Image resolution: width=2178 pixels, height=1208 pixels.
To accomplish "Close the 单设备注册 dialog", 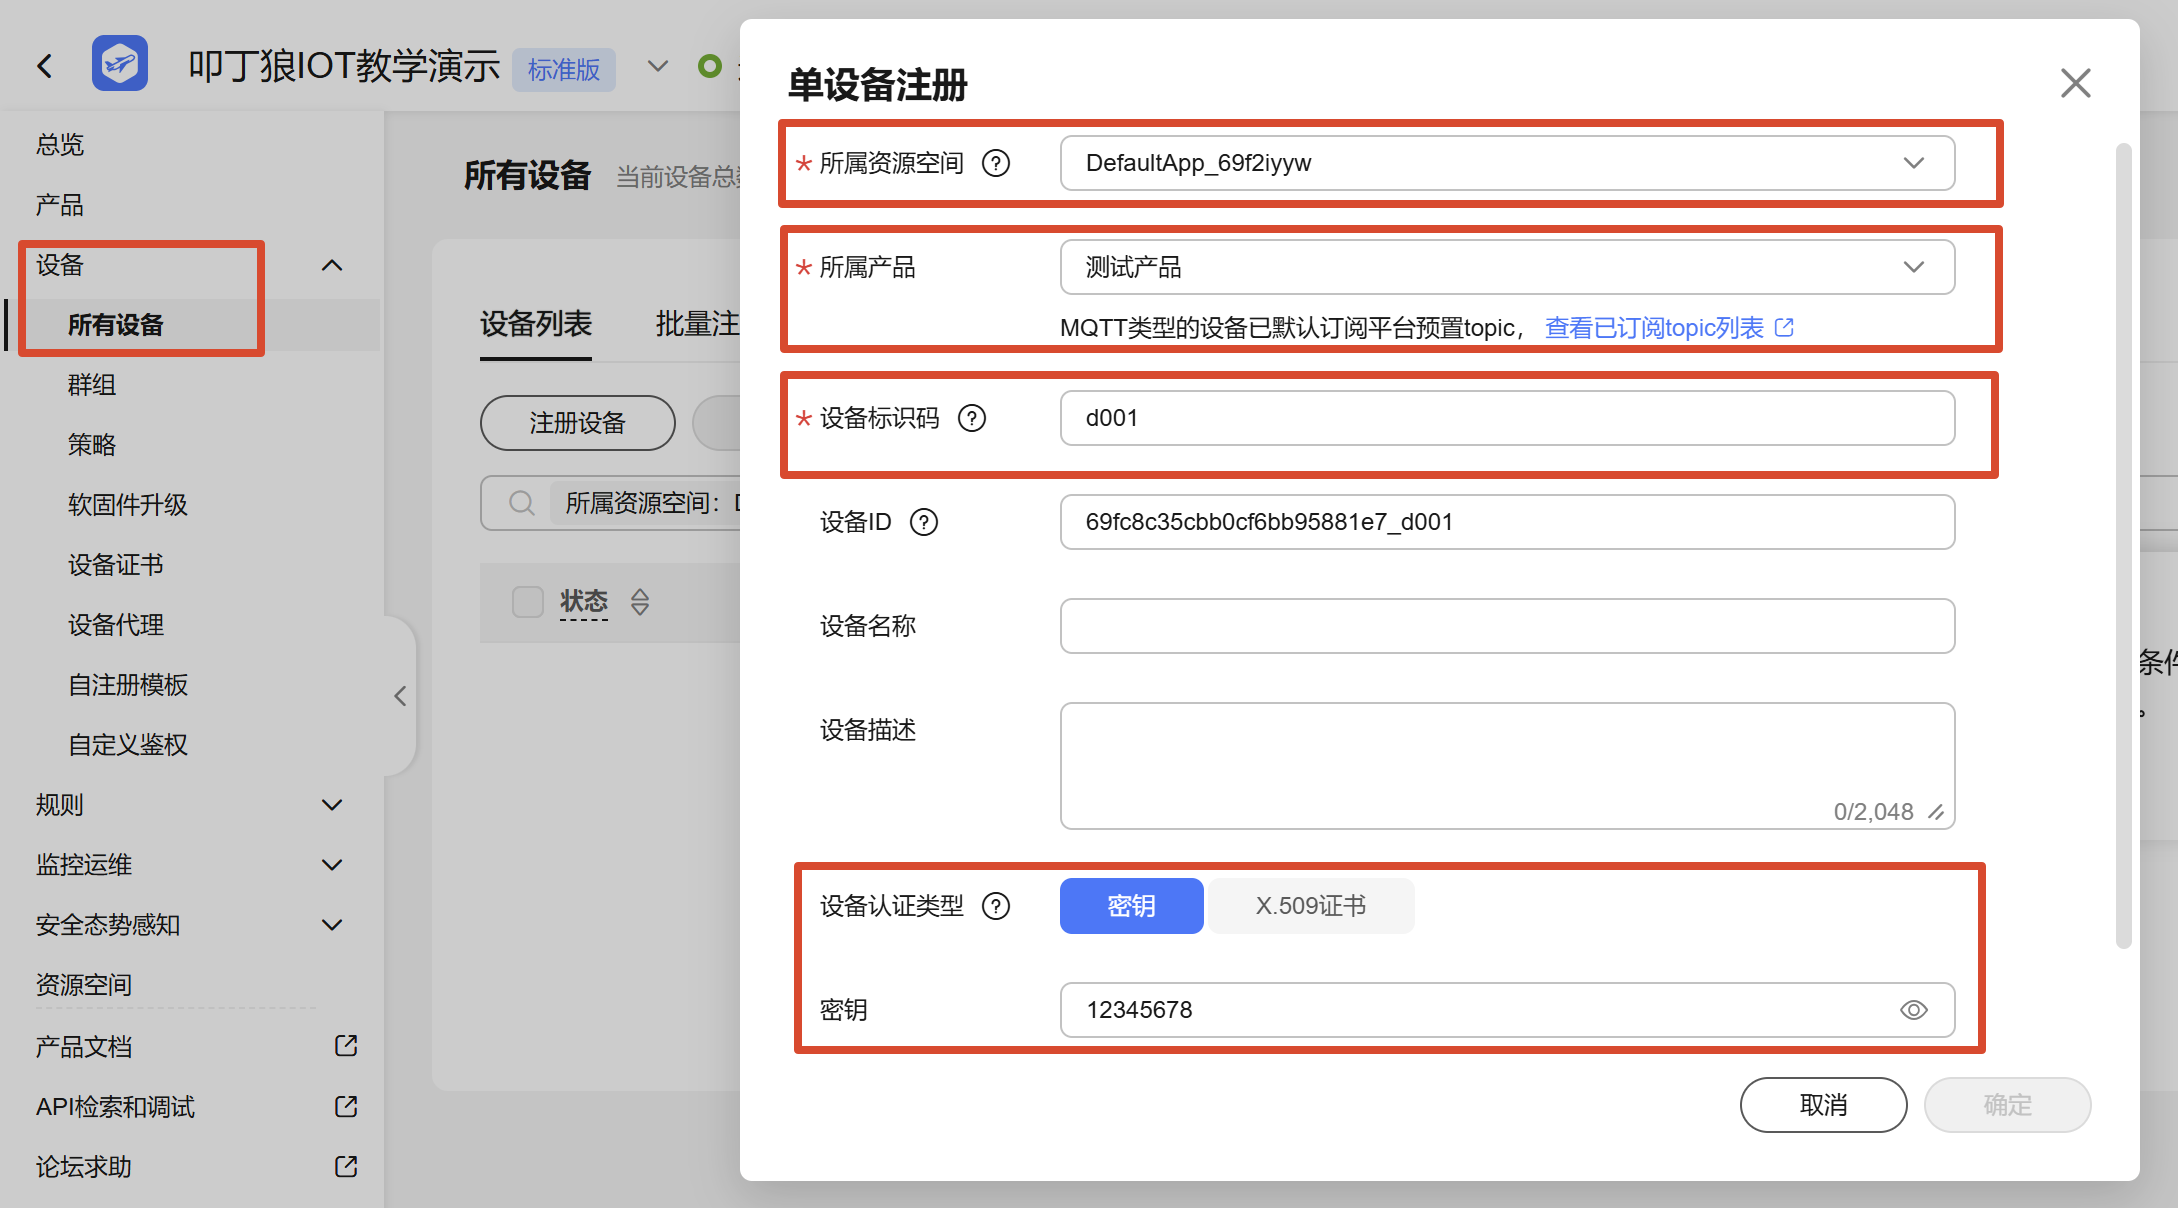I will click(2076, 83).
